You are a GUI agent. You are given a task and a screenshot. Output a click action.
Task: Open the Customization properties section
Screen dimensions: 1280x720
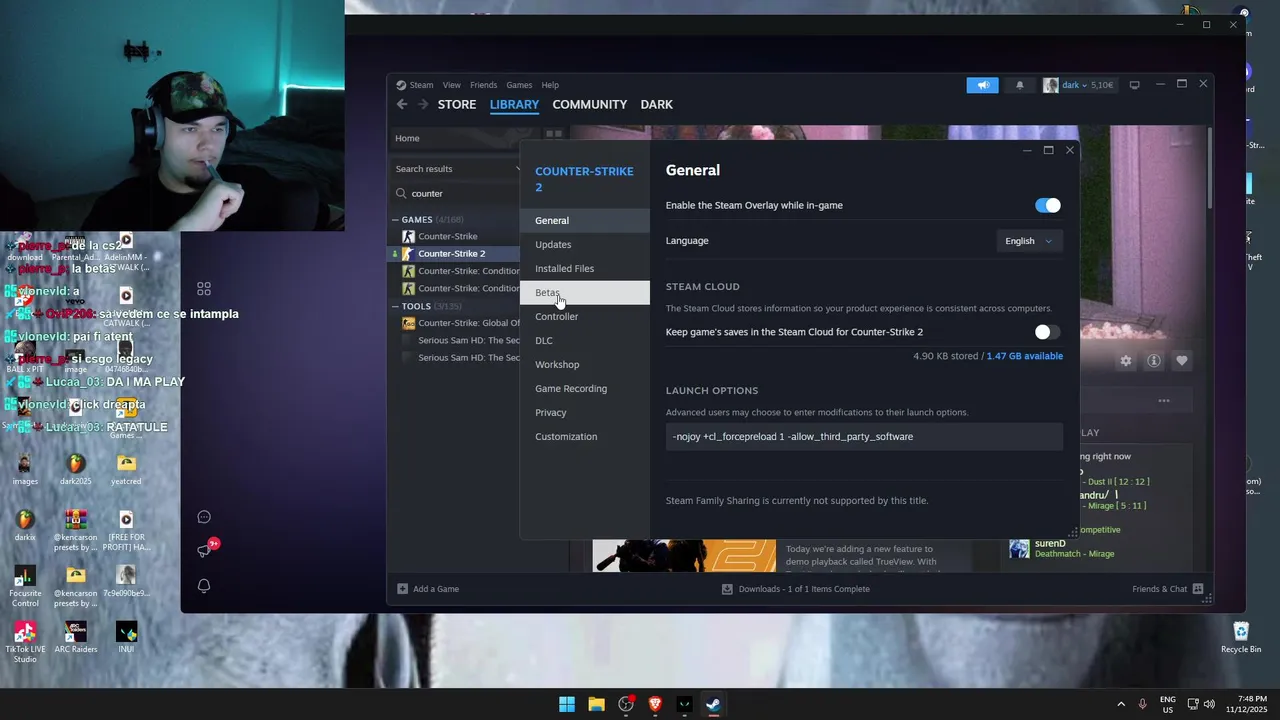[585, 437]
